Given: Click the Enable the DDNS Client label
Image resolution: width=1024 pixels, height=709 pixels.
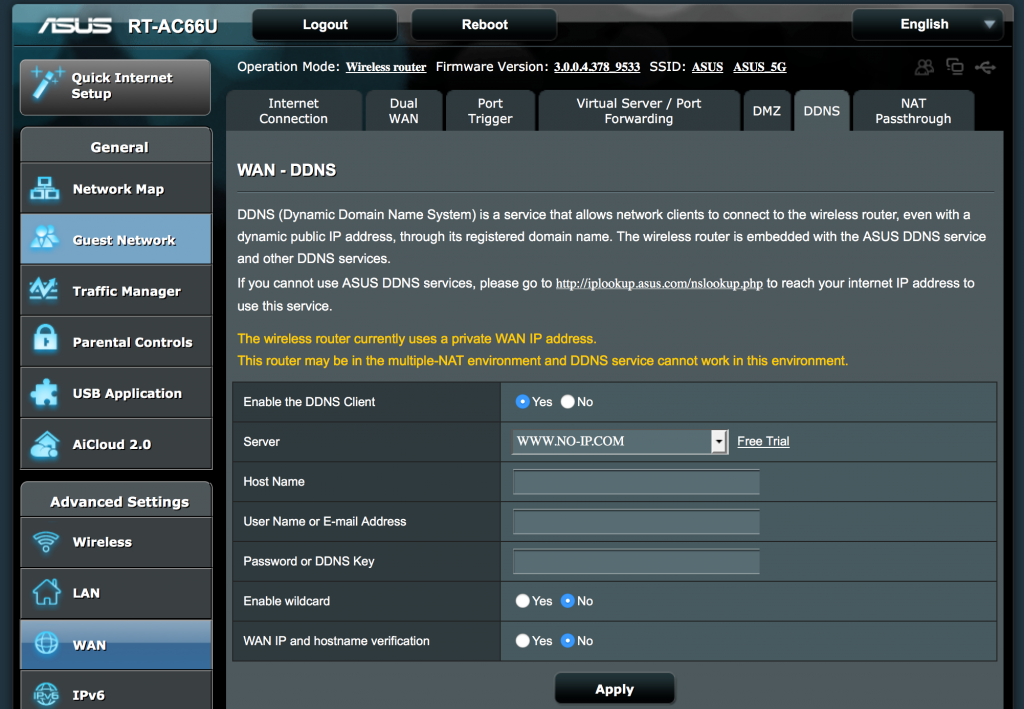Looking at the screenshot, I should click(309, 402).
